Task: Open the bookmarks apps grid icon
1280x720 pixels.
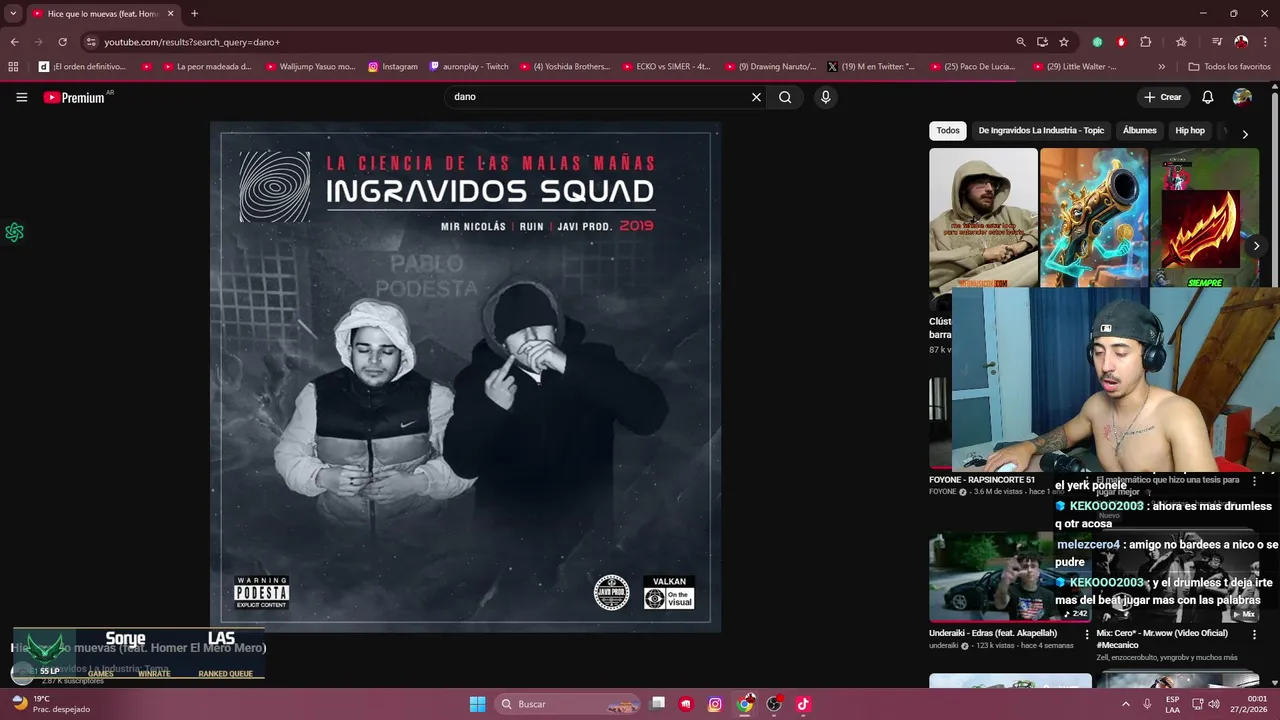Action: (13, 67)
